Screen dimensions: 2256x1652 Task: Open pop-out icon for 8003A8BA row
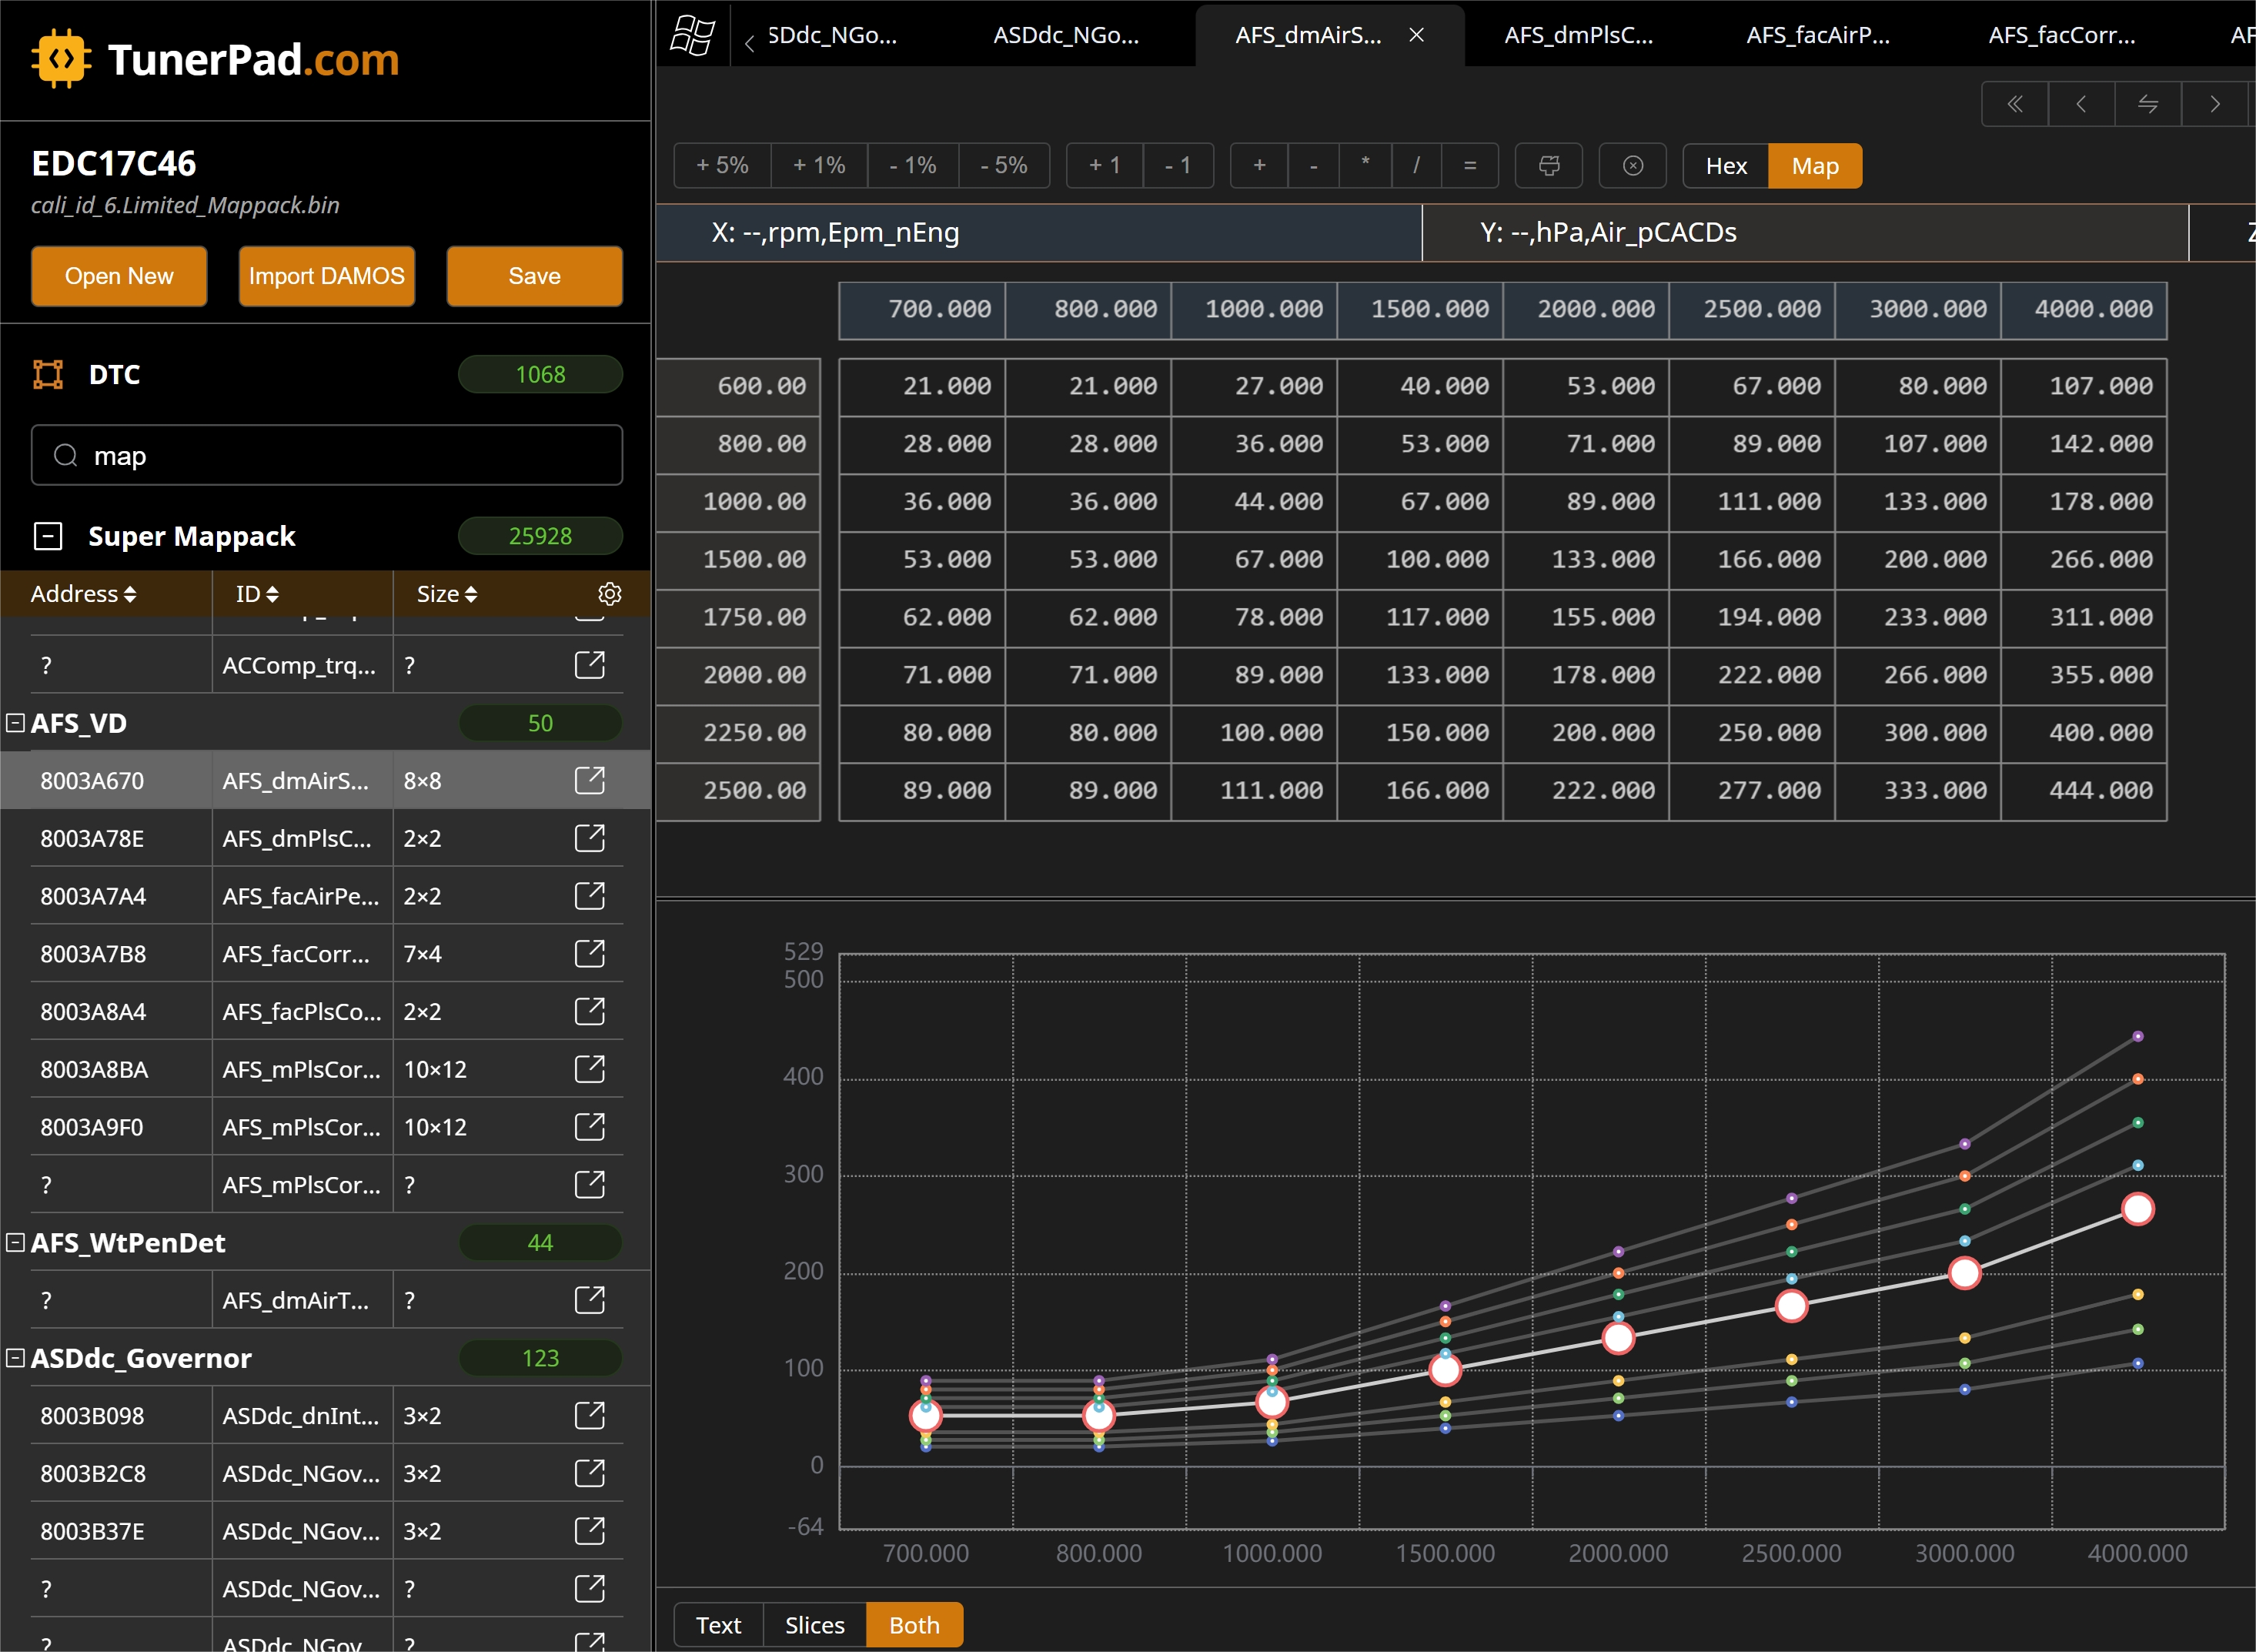(590, 1069)
